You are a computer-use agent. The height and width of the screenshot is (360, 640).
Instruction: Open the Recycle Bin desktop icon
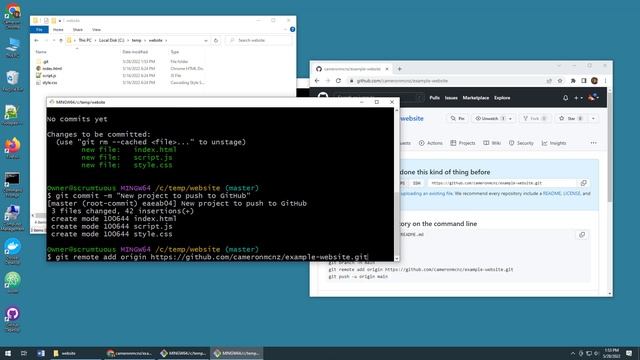[x=13, y=80]
